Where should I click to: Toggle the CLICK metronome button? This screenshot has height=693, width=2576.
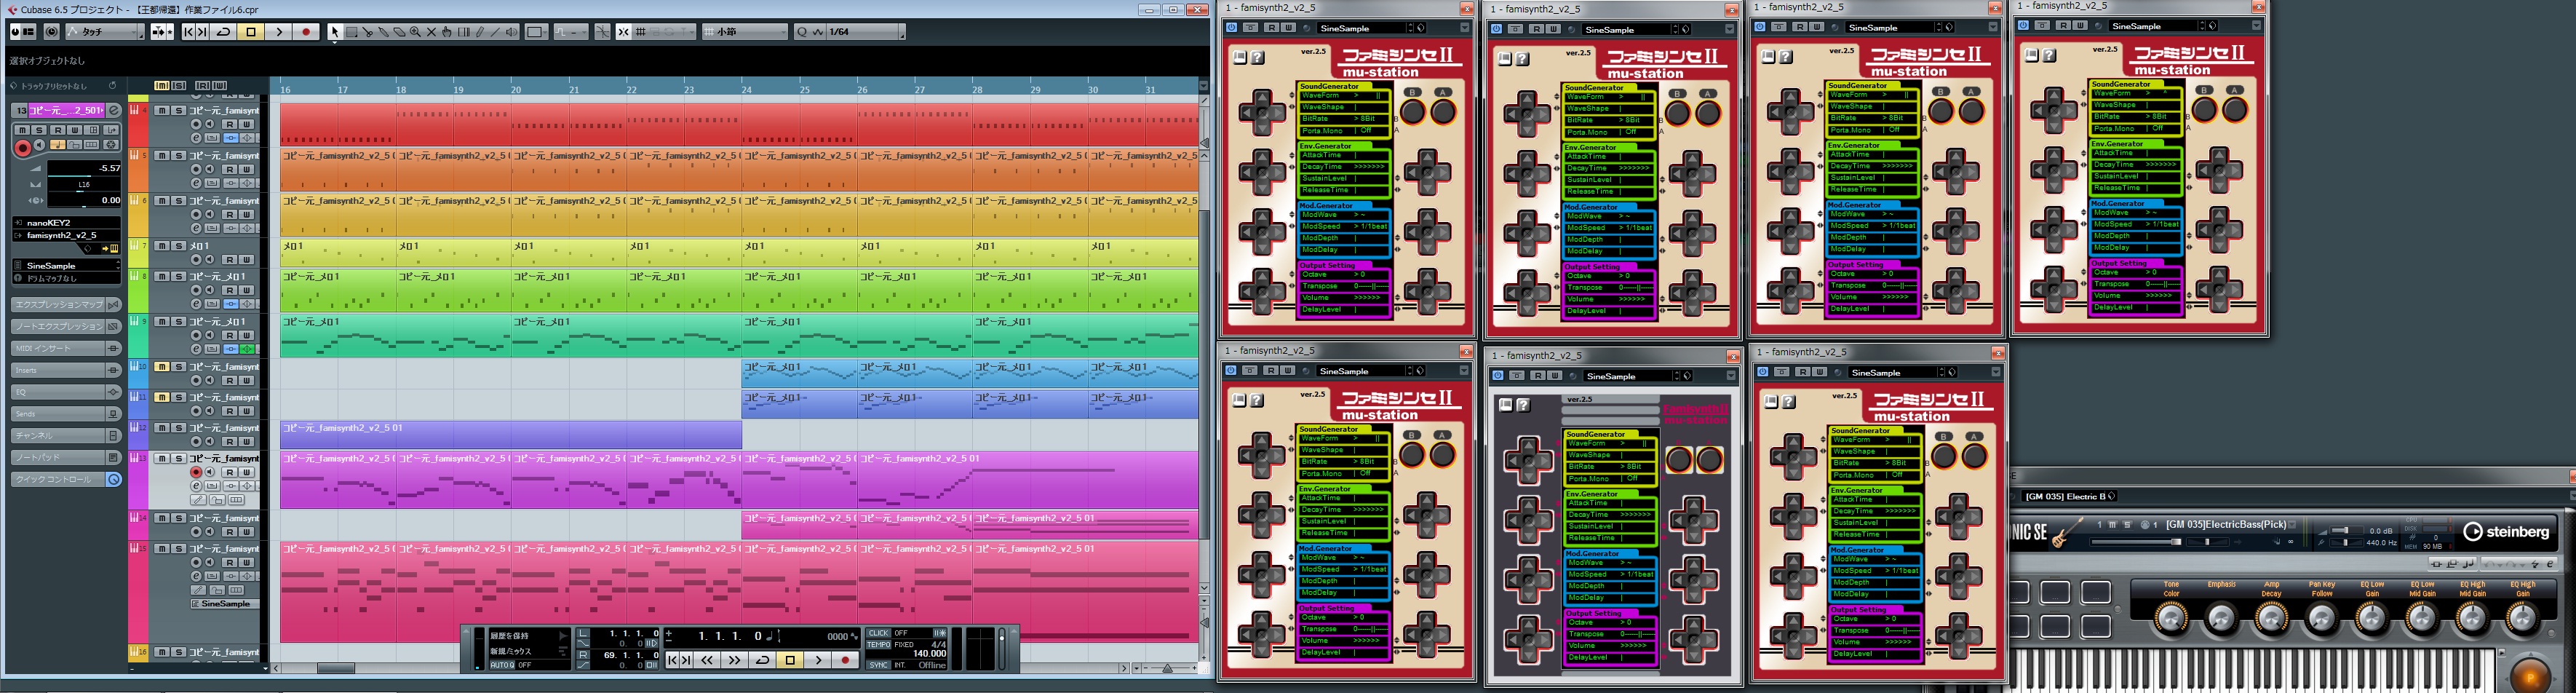(878, 633)
